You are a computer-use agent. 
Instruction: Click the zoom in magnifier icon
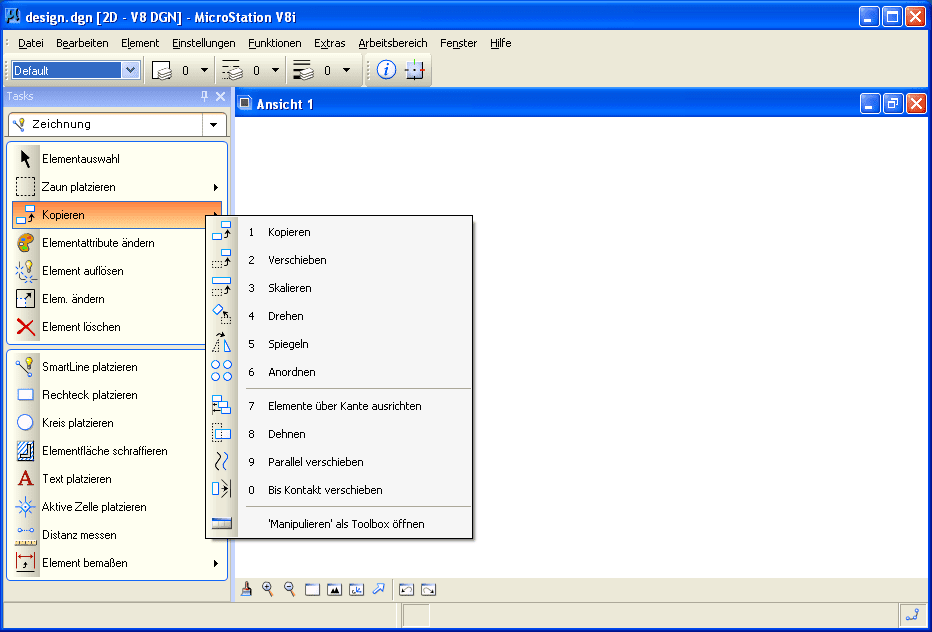coord(268,590)
